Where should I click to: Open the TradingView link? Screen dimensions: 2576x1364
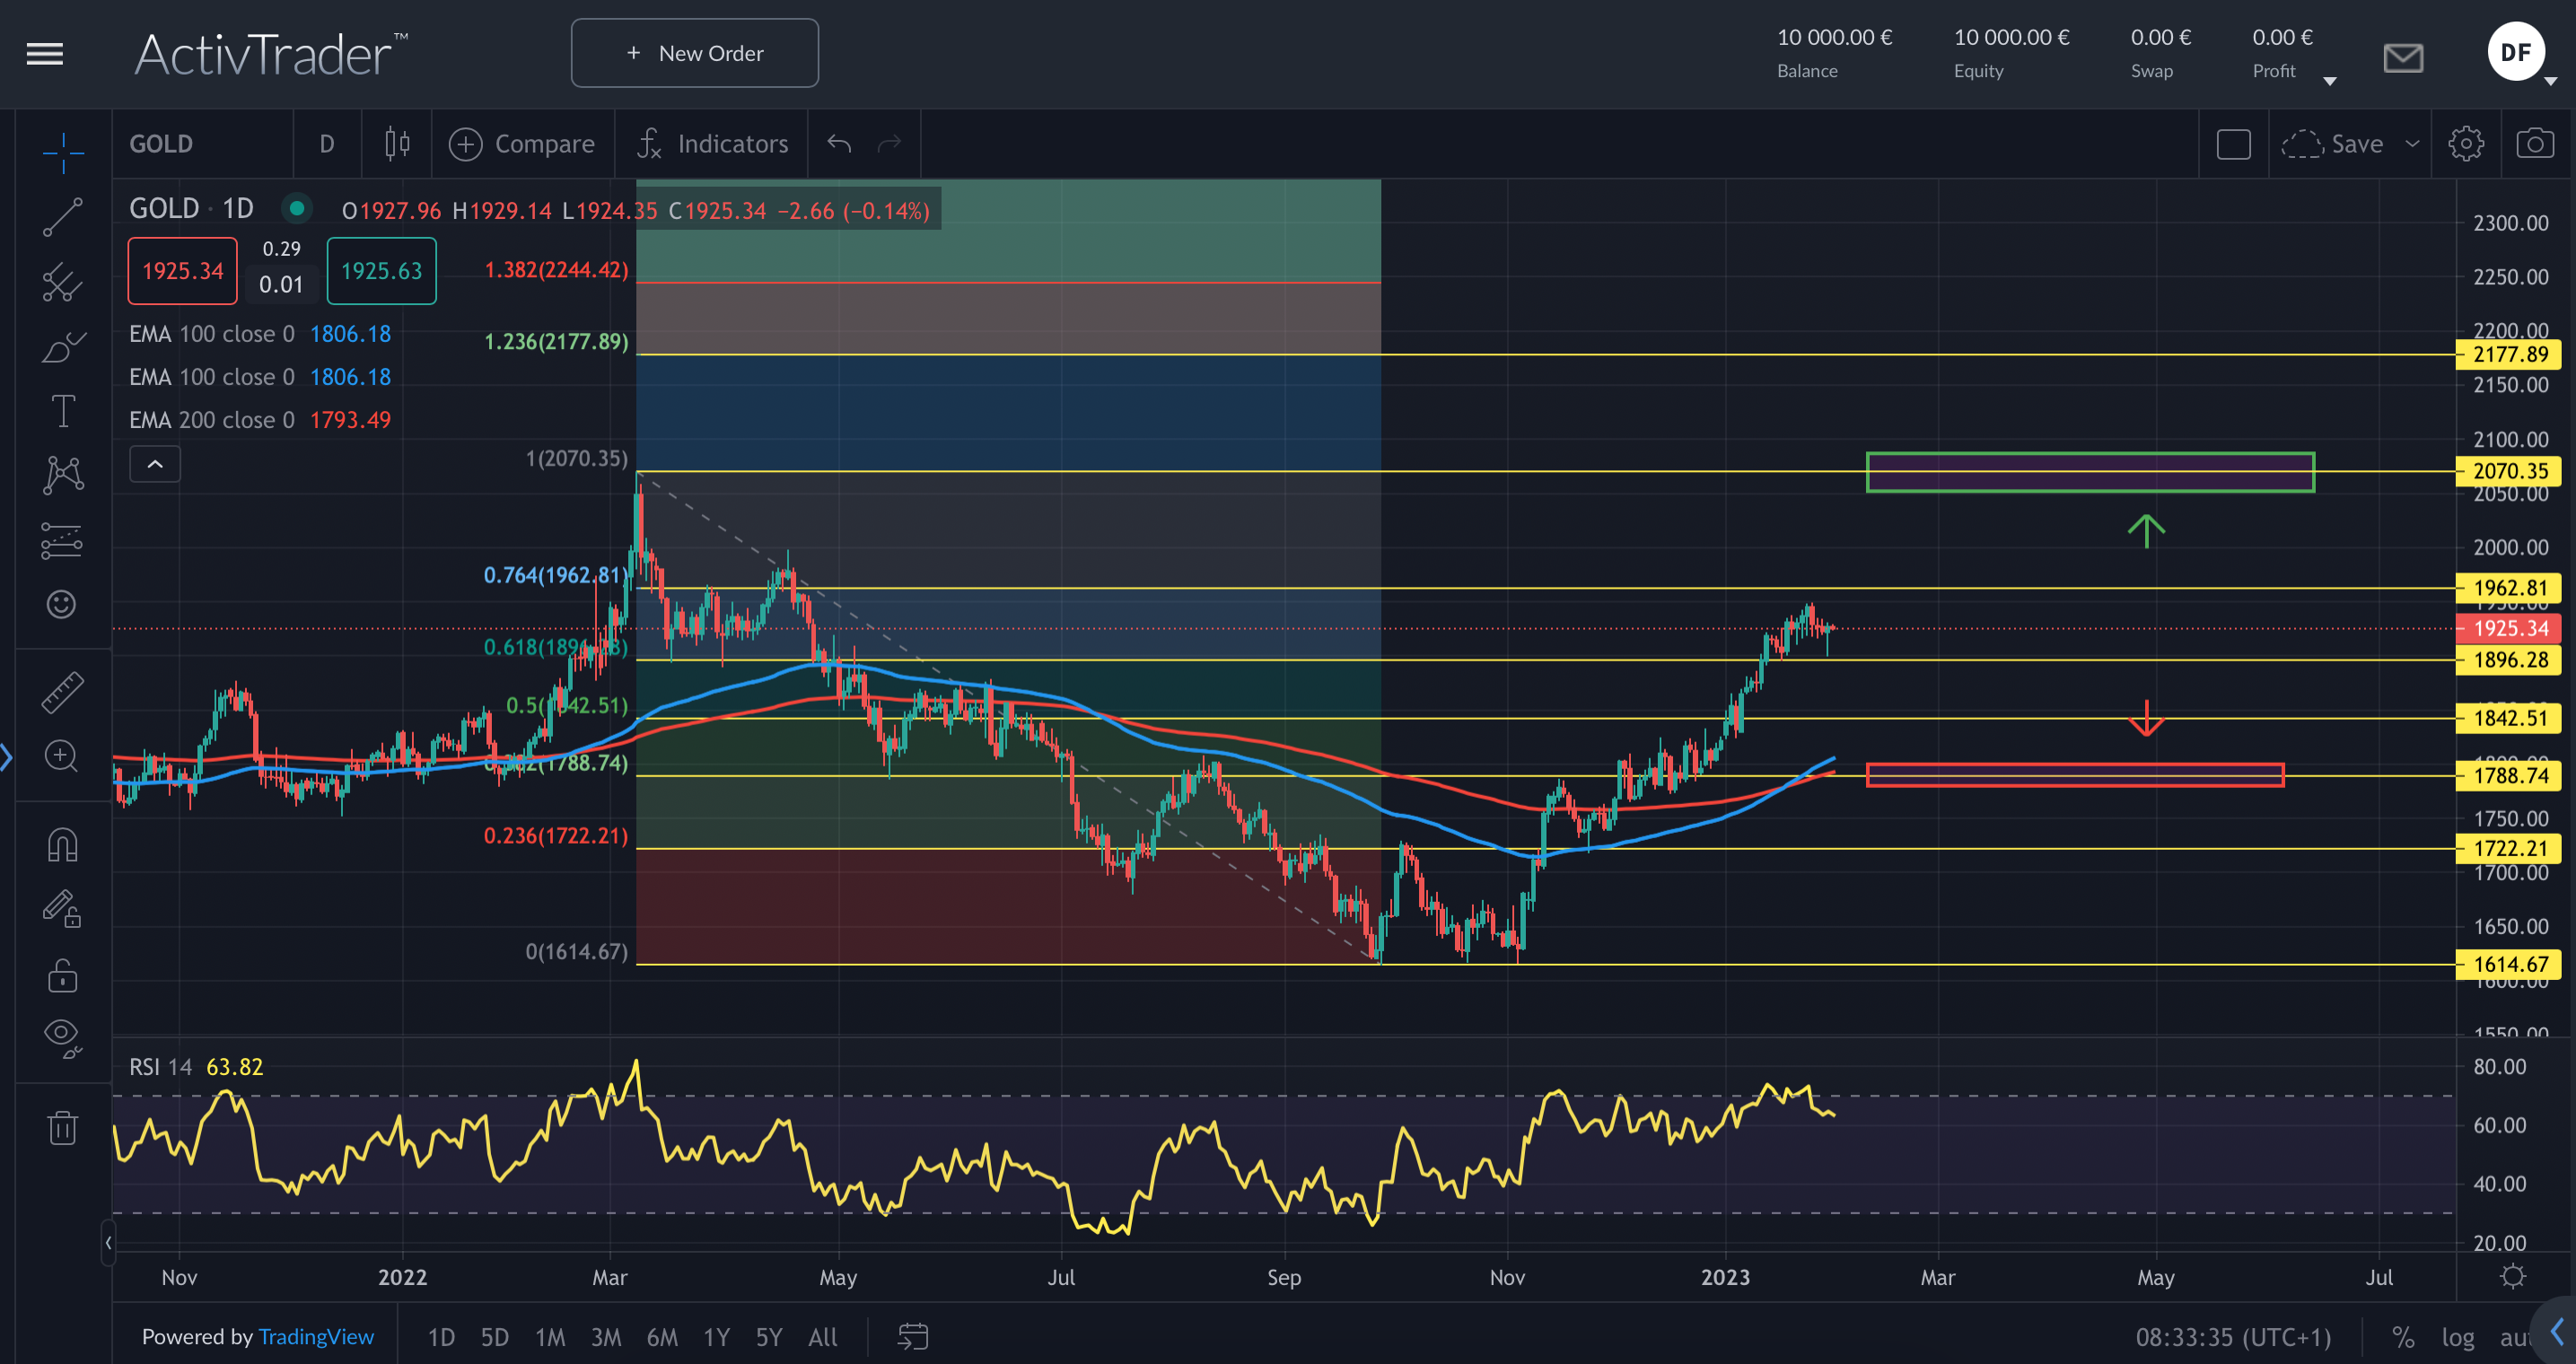point(316,1337)
